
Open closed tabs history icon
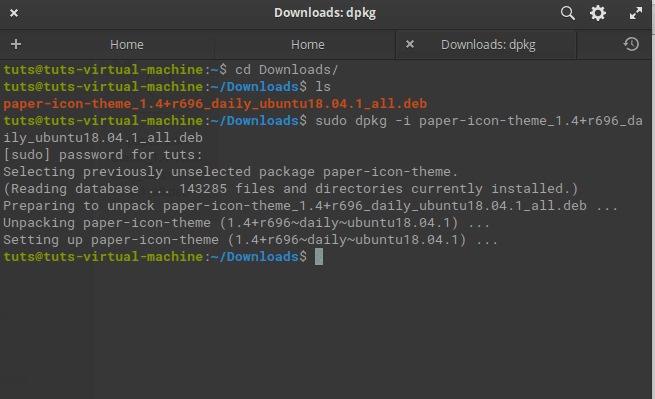631,44
